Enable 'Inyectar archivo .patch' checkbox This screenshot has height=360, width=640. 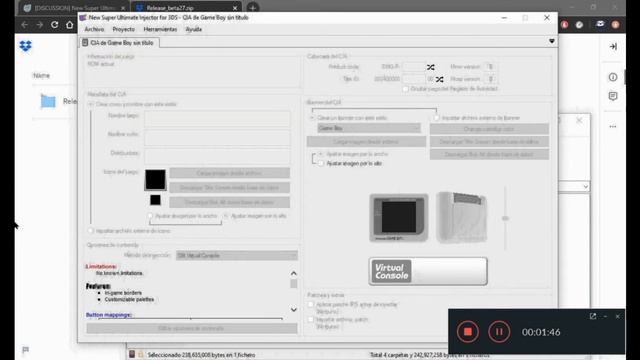311,320
